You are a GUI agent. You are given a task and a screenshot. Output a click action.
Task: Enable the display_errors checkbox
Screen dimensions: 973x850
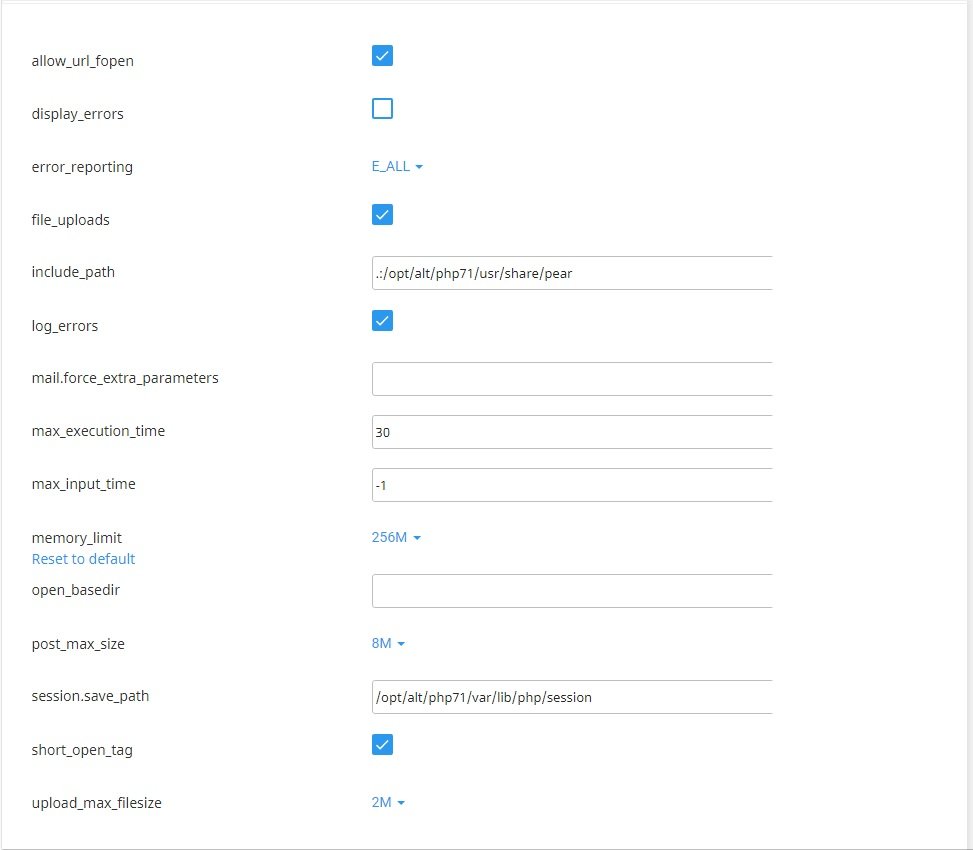382,109
